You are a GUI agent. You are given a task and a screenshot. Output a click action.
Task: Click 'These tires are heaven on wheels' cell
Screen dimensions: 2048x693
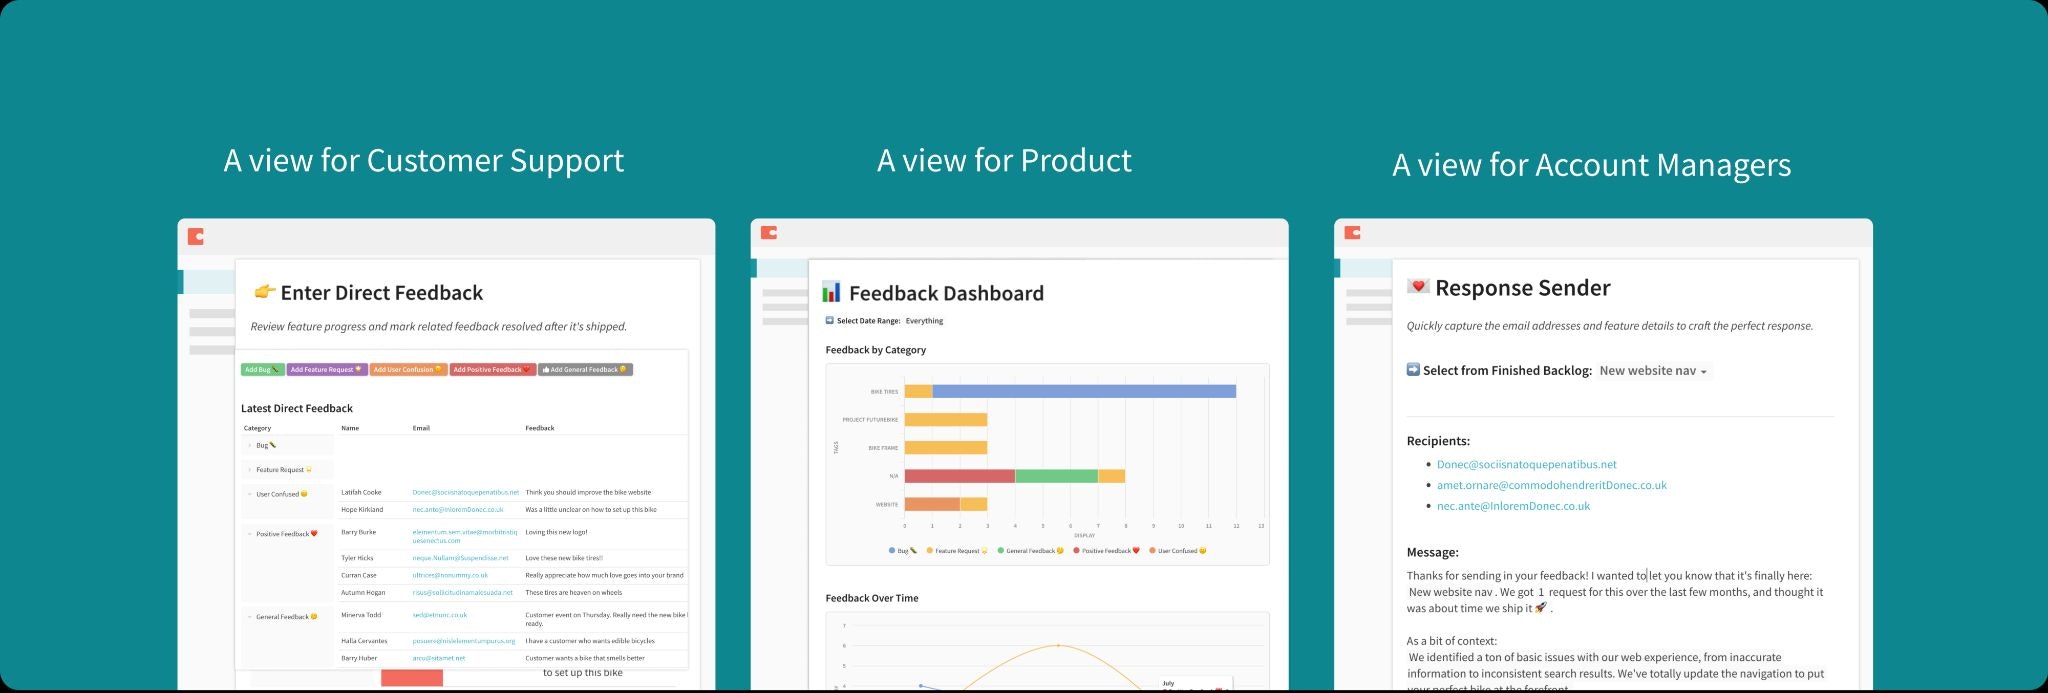[573, 592]
